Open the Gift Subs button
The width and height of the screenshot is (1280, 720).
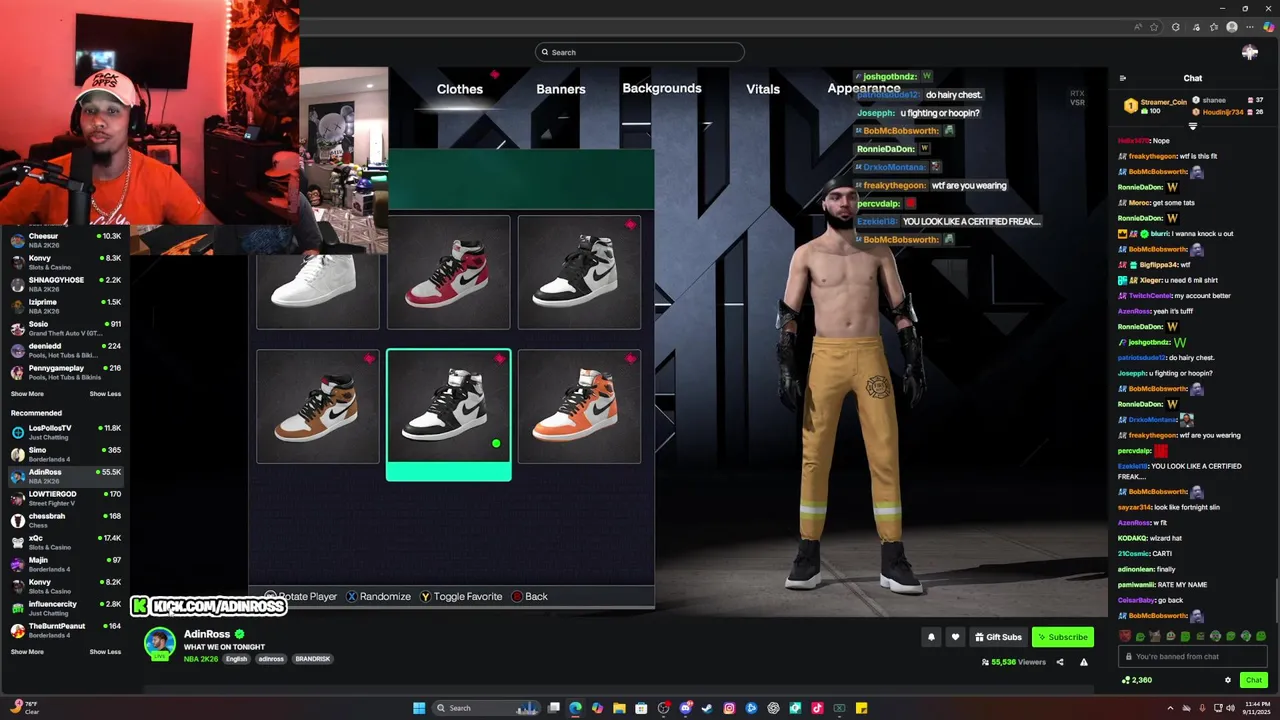(998, 637)
